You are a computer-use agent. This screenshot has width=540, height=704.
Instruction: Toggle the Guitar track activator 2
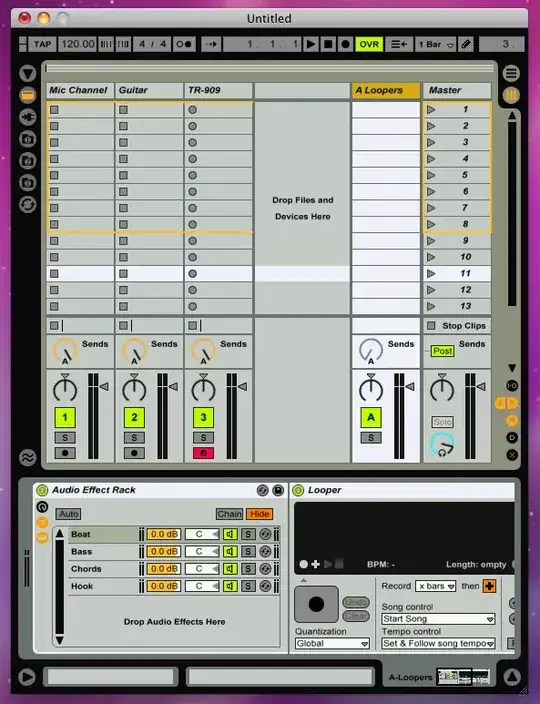tap(134, 417)
